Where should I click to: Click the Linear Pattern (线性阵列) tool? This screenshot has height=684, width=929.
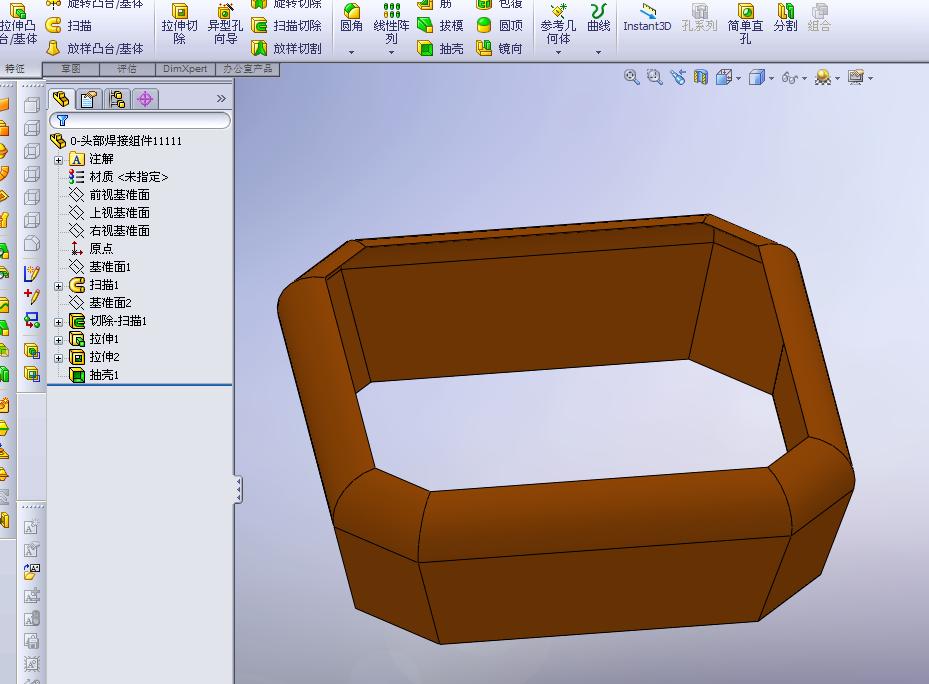coord(391,24)
